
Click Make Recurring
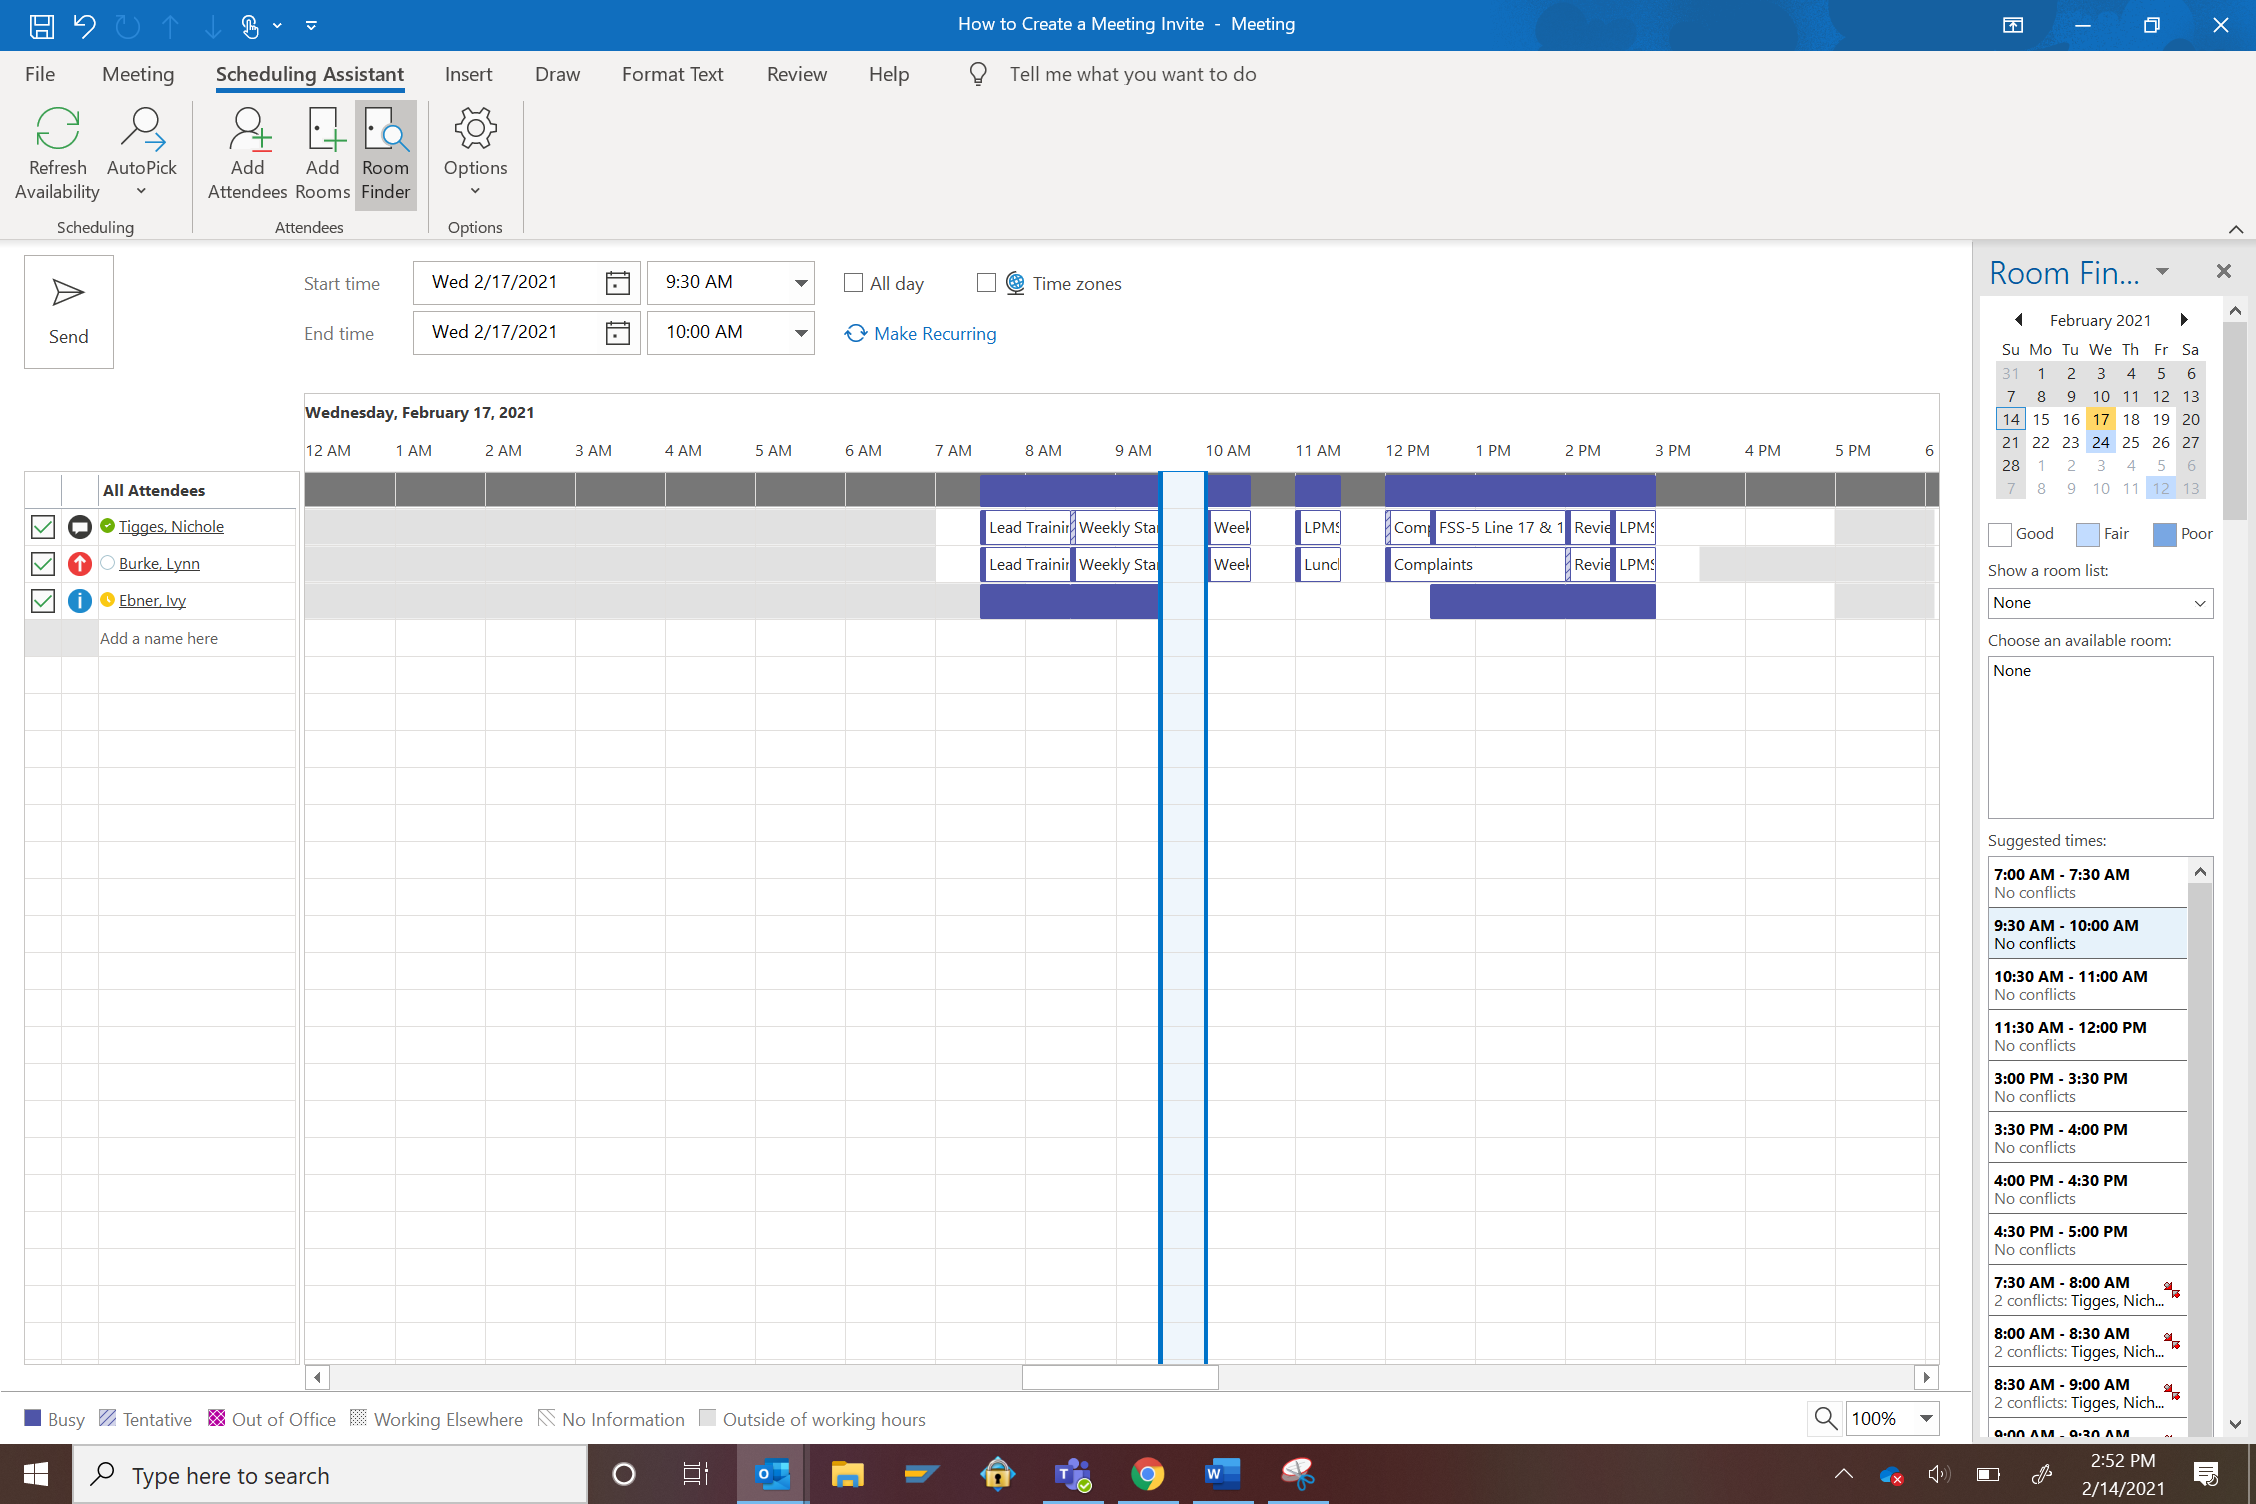[x=934, y=333]
